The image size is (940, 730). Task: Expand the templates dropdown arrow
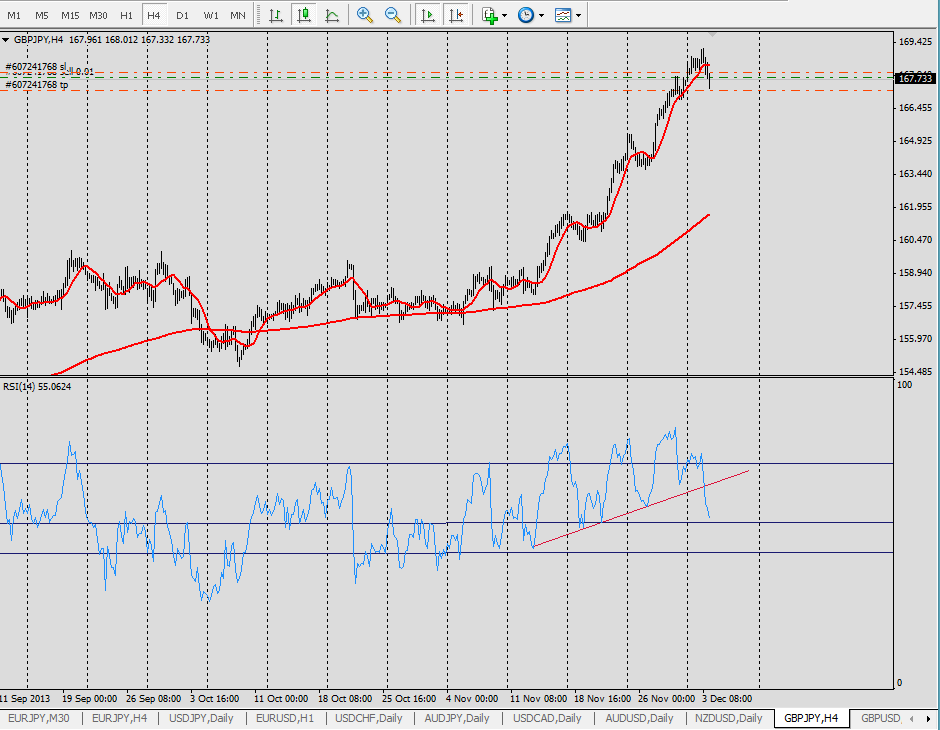[x=579, y=16]
